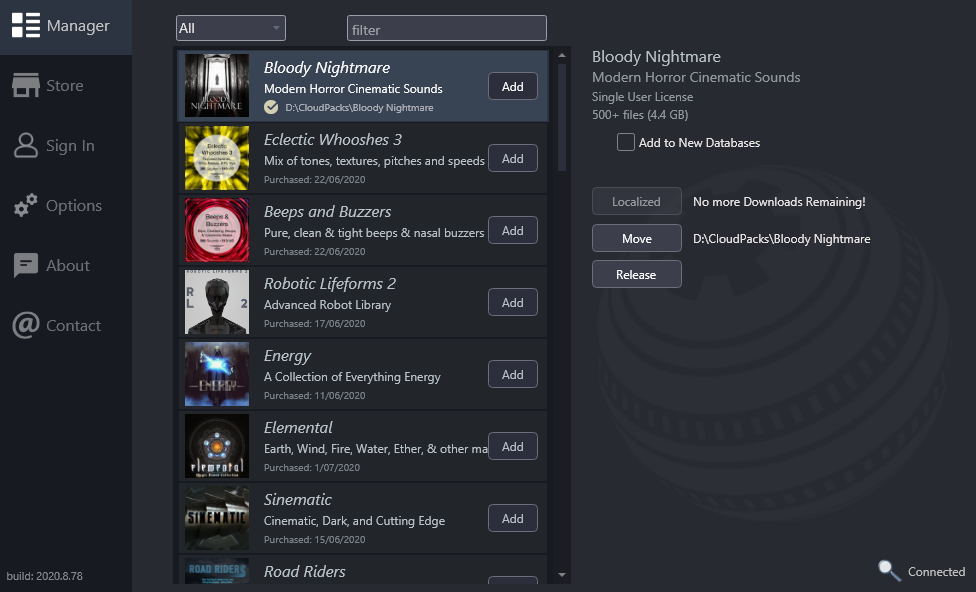Image resolution: width=976 pixels, height=592 pixels.
Task: Click the Localized button
Action: point(636,202)
